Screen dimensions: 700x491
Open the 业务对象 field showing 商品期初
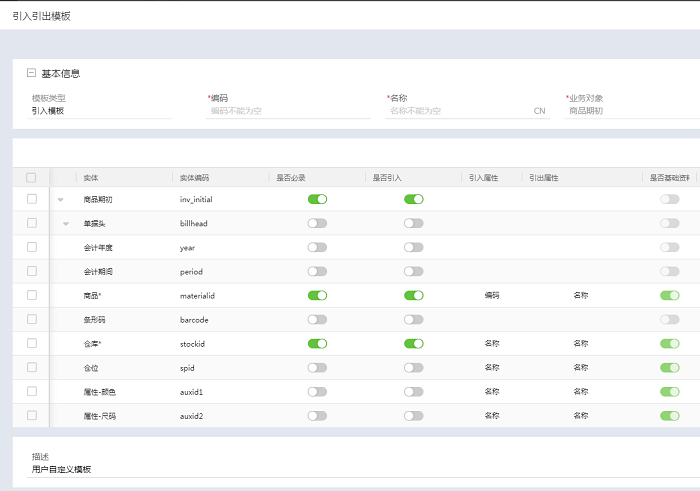pyautogui.click(x=630, y=111)
